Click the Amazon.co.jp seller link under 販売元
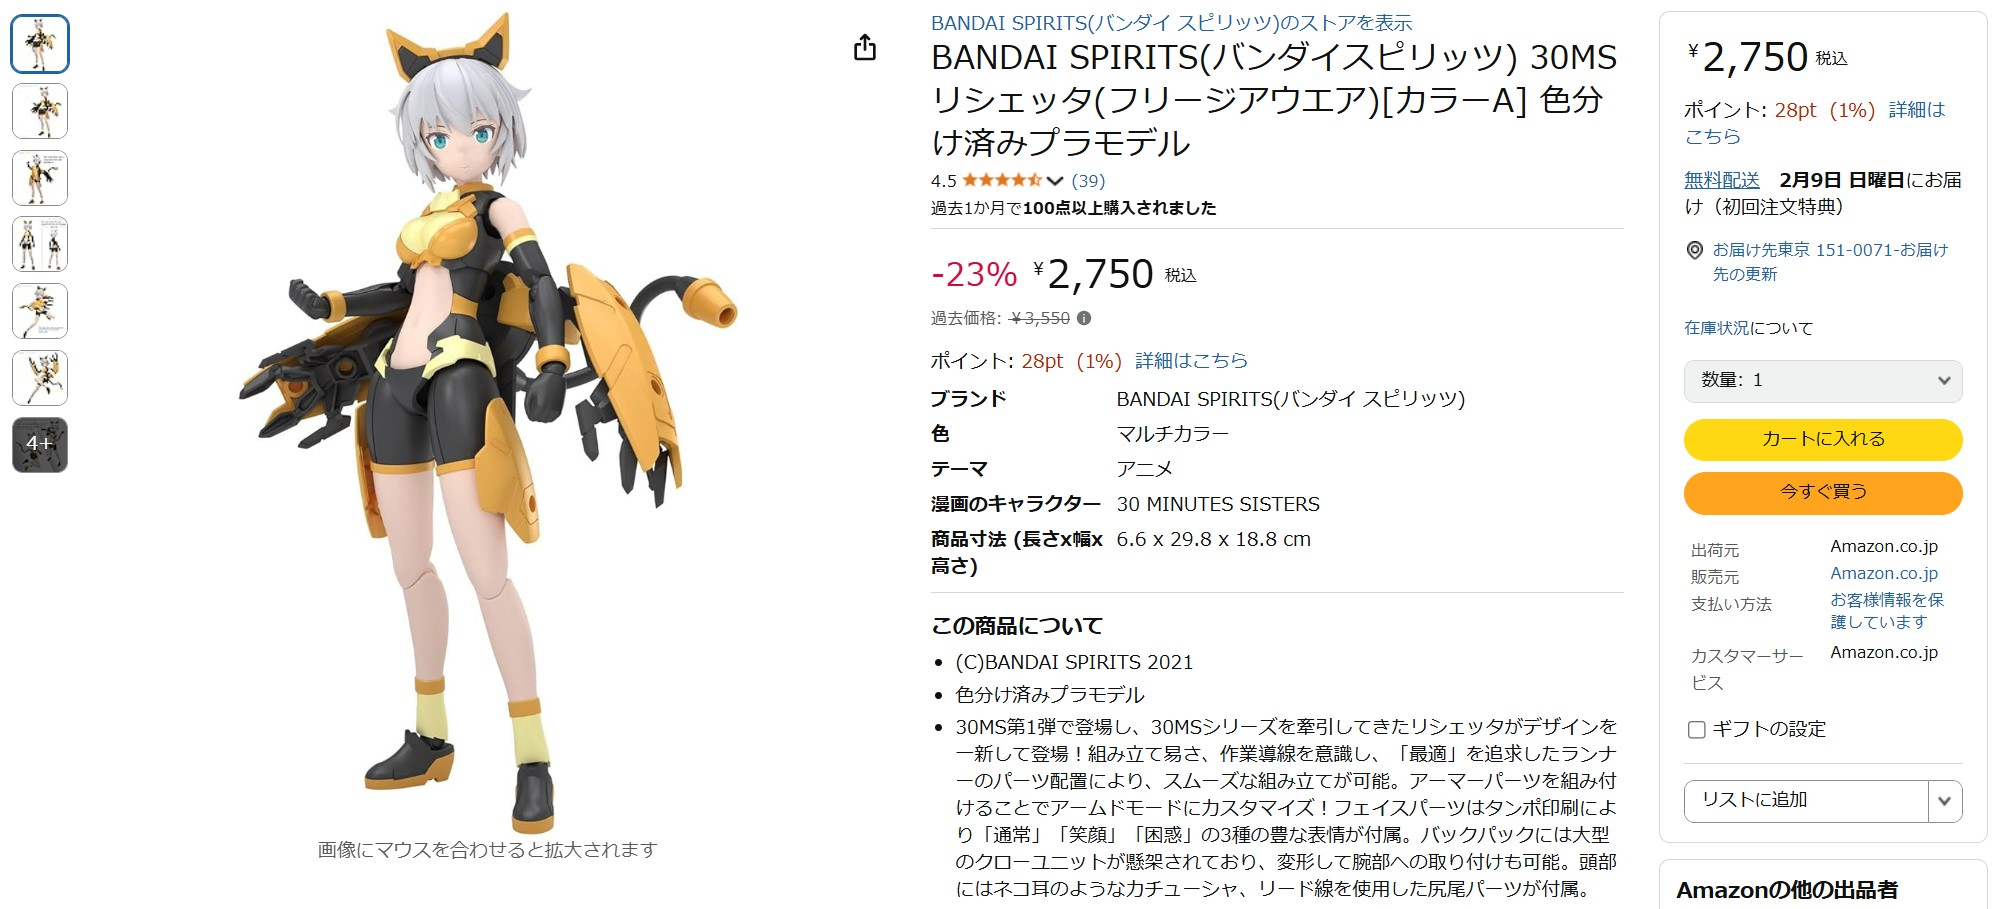This screenshot has width=1996, height=909. click(x=1884, y=573)
